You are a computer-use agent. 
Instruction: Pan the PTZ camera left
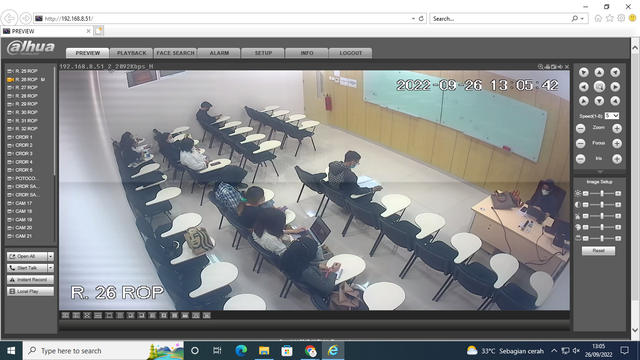584,87
